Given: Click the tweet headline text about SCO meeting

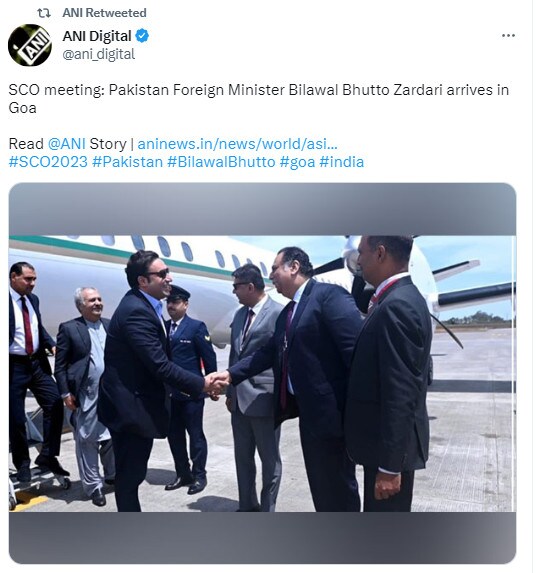Looking at the screenshot, I should [259, 99].
